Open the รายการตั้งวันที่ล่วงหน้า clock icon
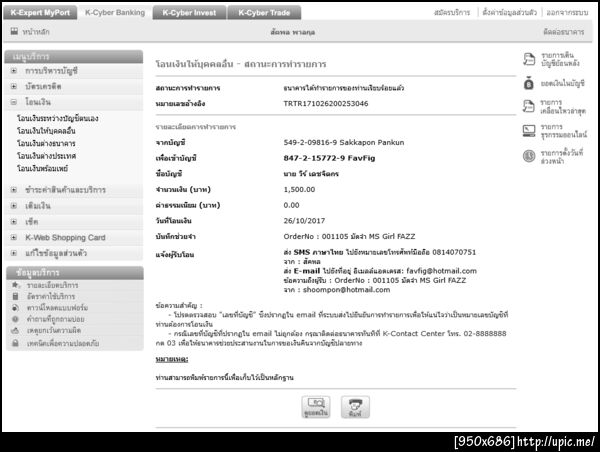600x452 pixels. [x=529, y=156]
